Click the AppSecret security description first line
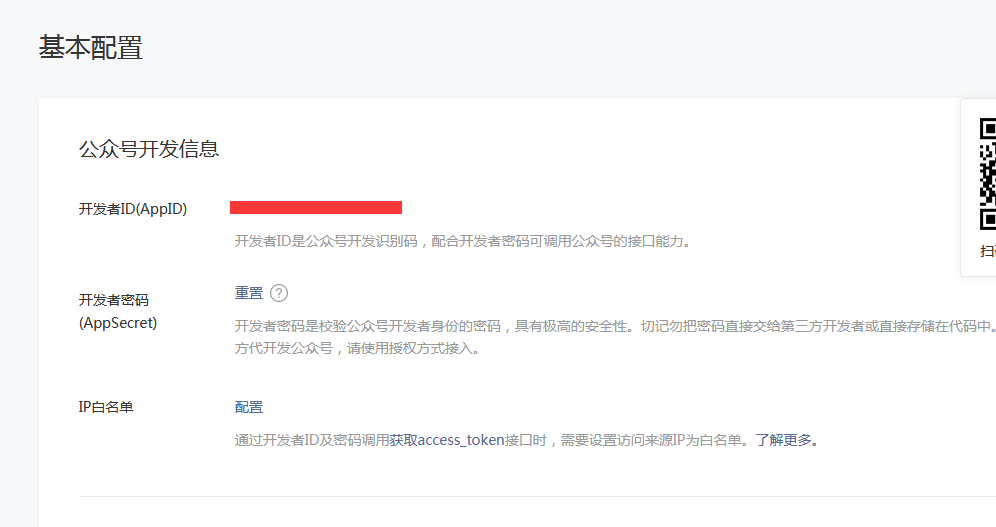This screenshot has width=996, height=527. (x=615, y=326)
